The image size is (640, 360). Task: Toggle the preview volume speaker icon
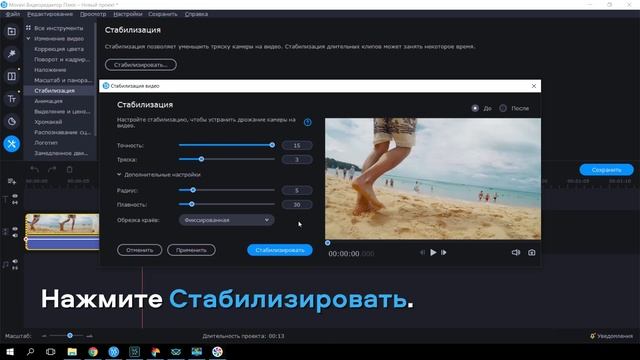pyautogui.click(x=516, y=253)
